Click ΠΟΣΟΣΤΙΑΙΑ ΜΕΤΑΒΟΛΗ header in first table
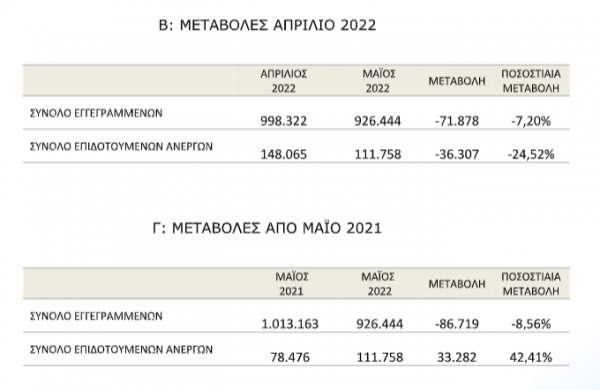Screen dimensions: 600x390 531,81
